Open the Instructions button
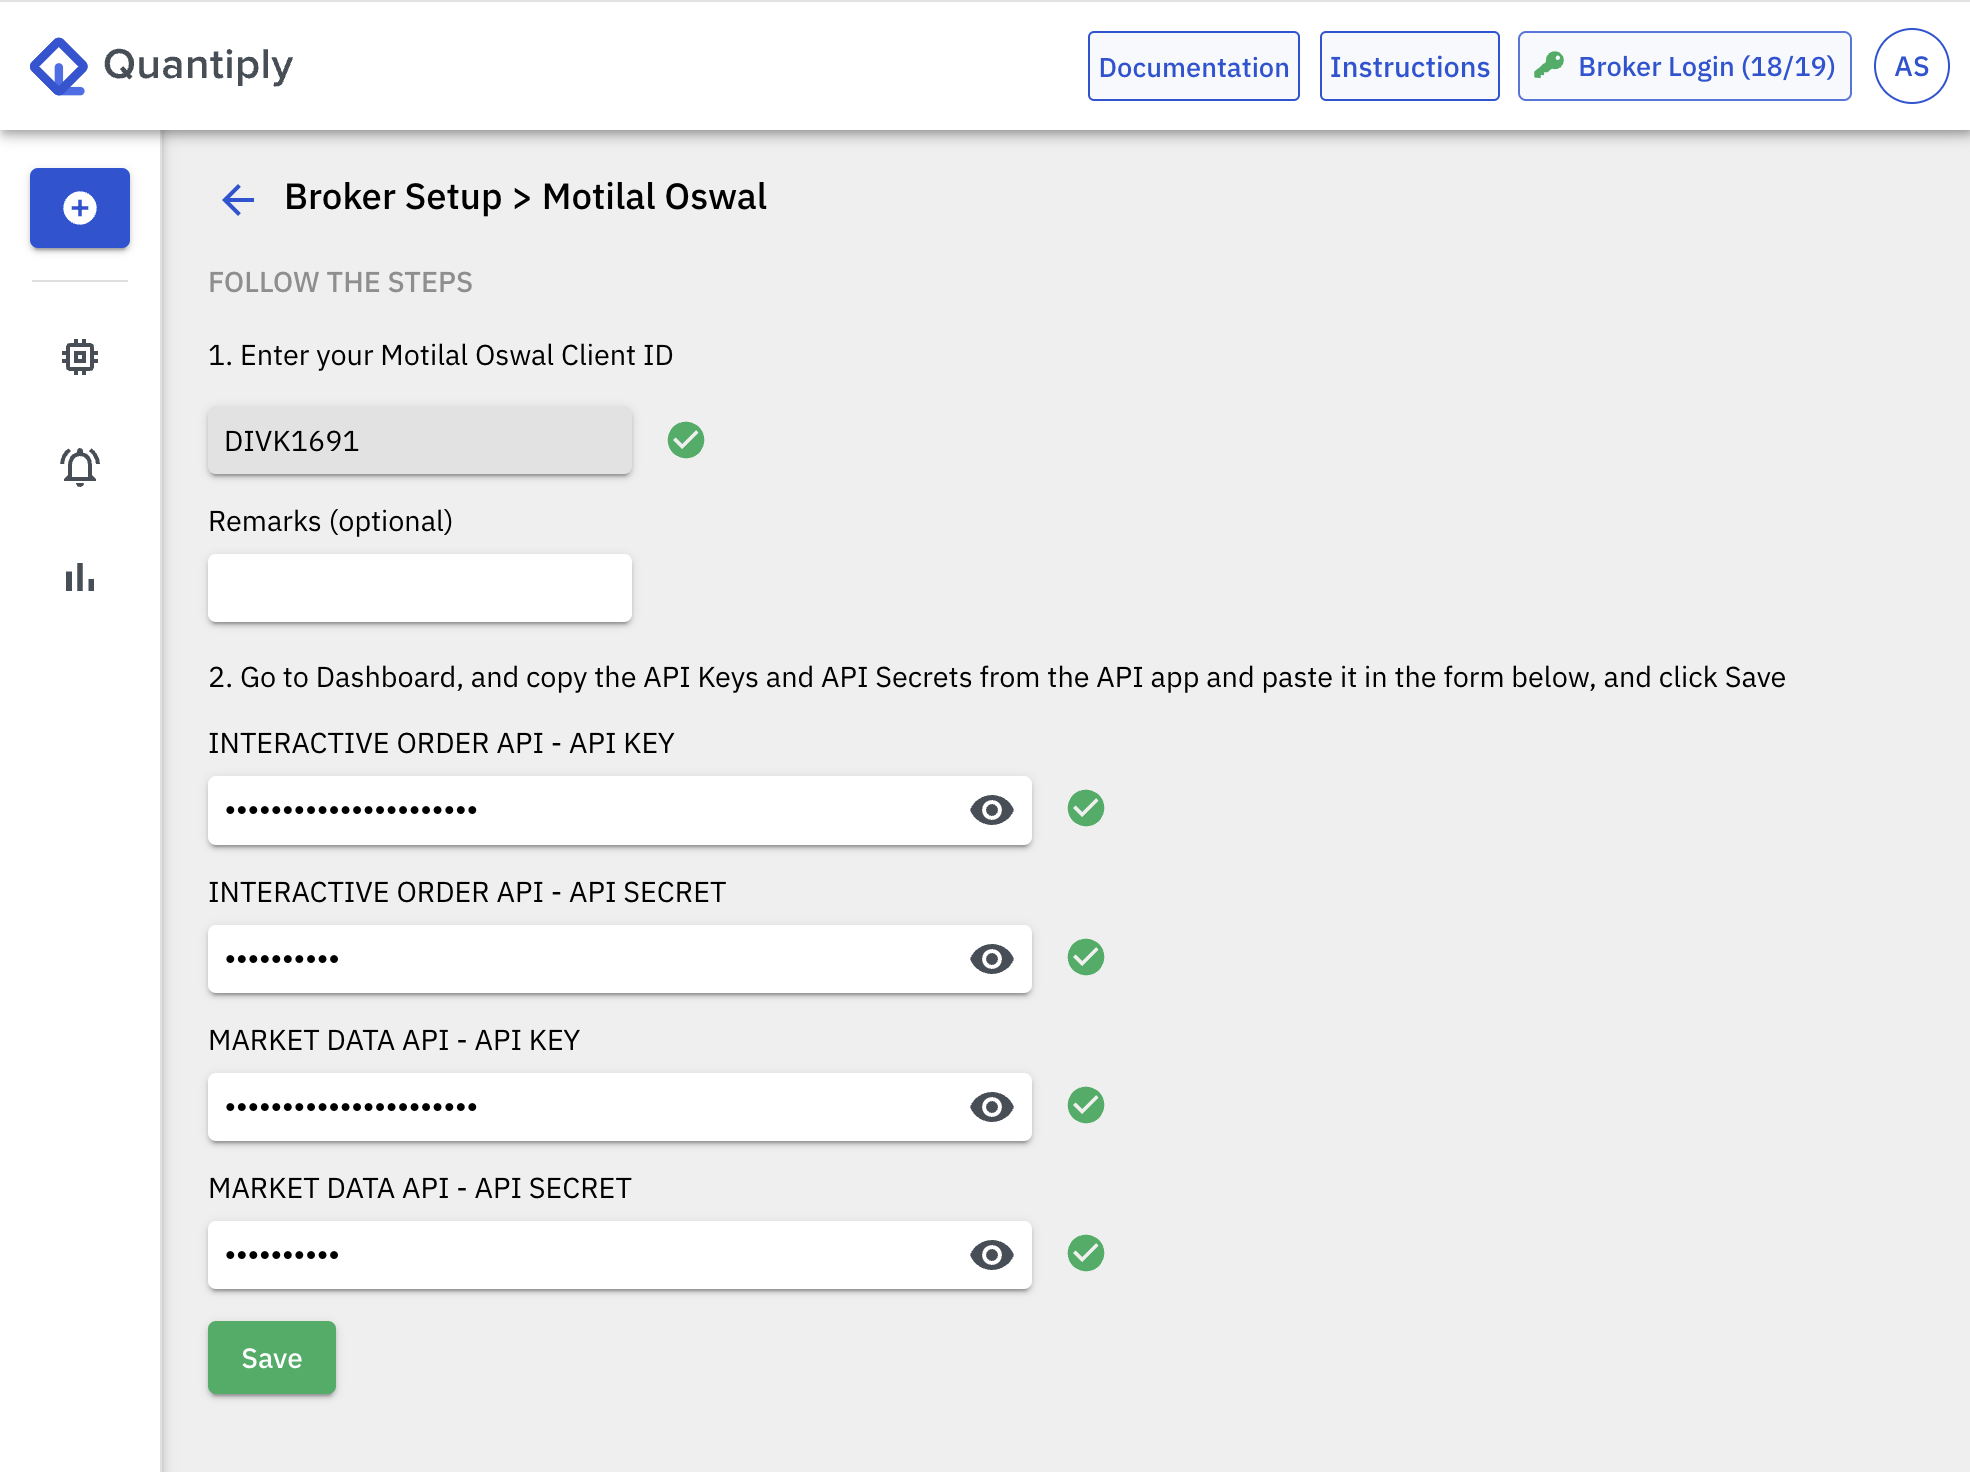This screenshot has height=1472, width=1970. (1410, 66)
